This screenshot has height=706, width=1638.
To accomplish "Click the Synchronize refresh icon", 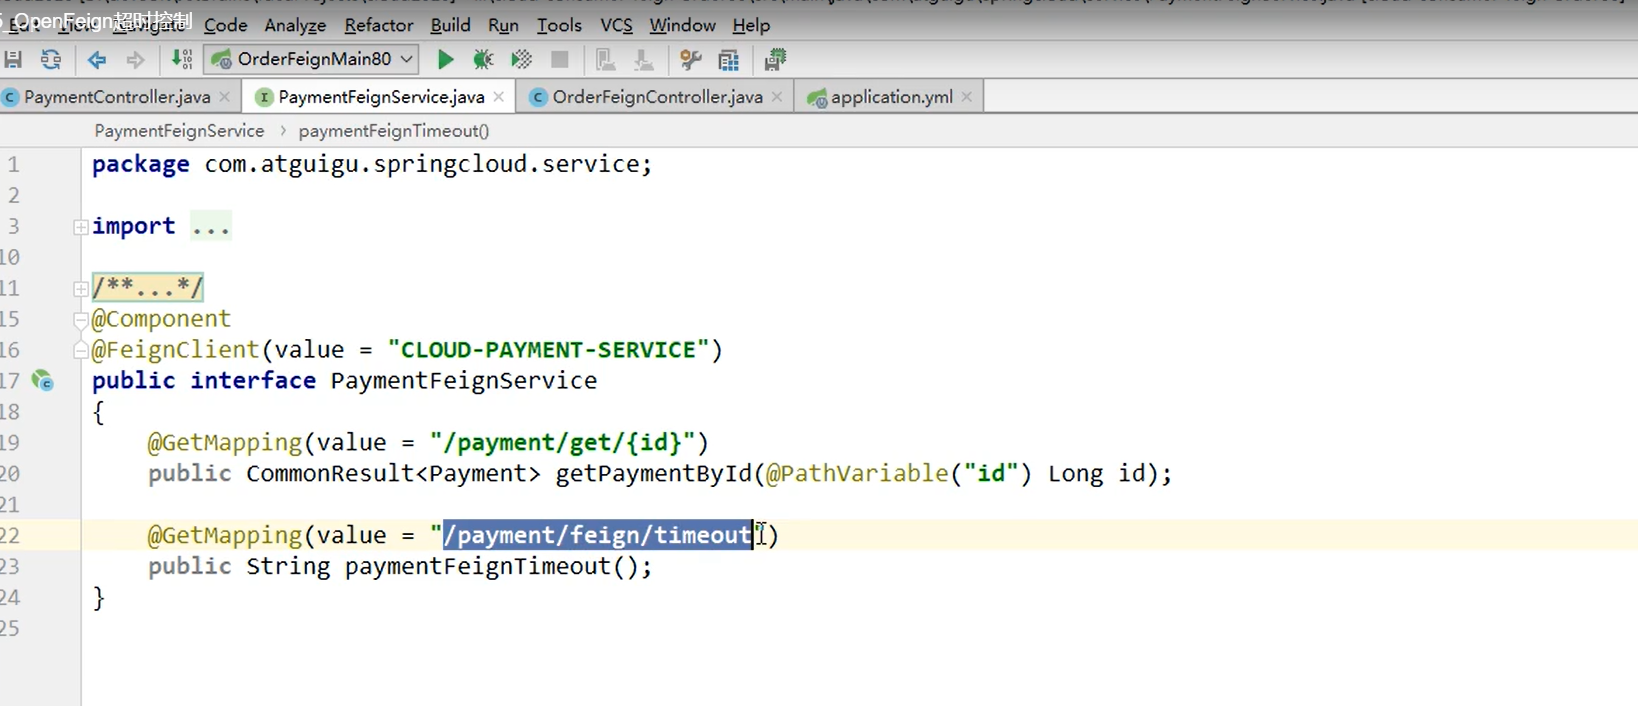I will [x=51, y=60].
